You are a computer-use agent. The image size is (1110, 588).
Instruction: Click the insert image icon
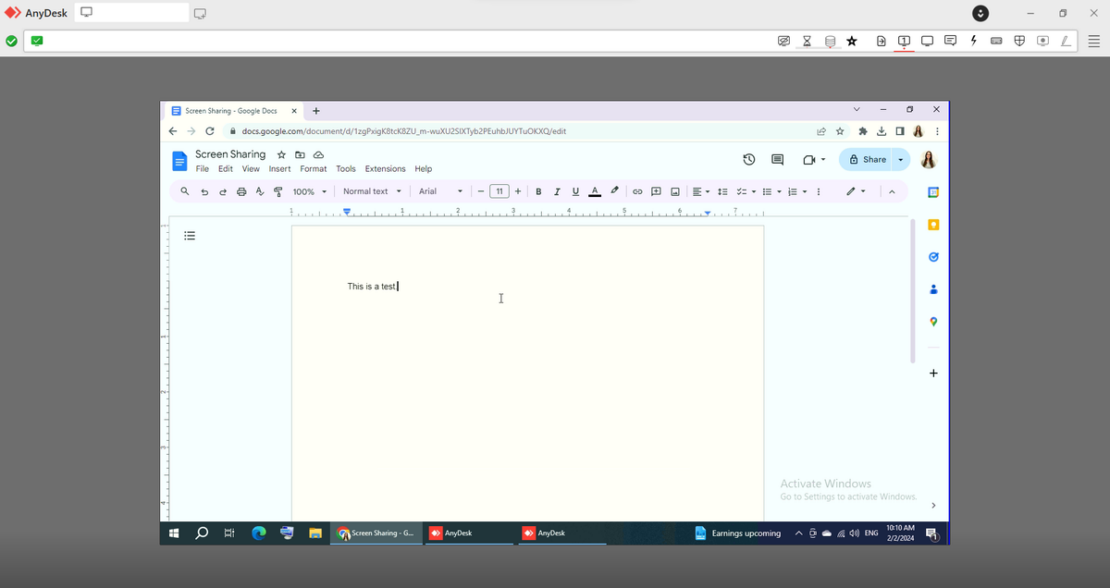click(x=675, y=191)
